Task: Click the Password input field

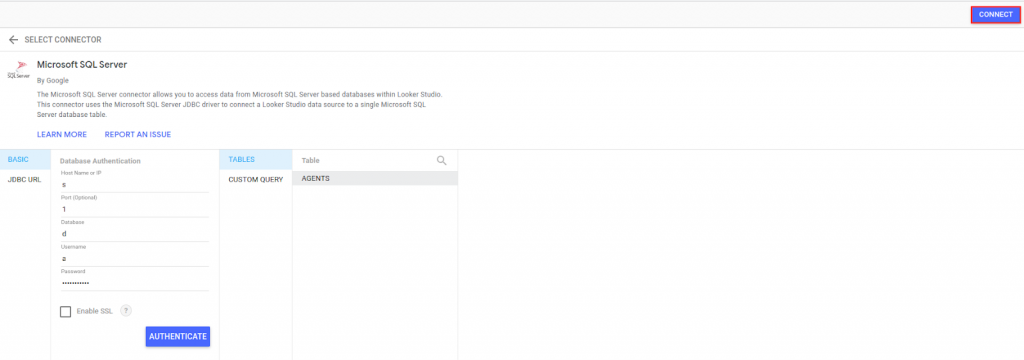Action: pos(135,283)
